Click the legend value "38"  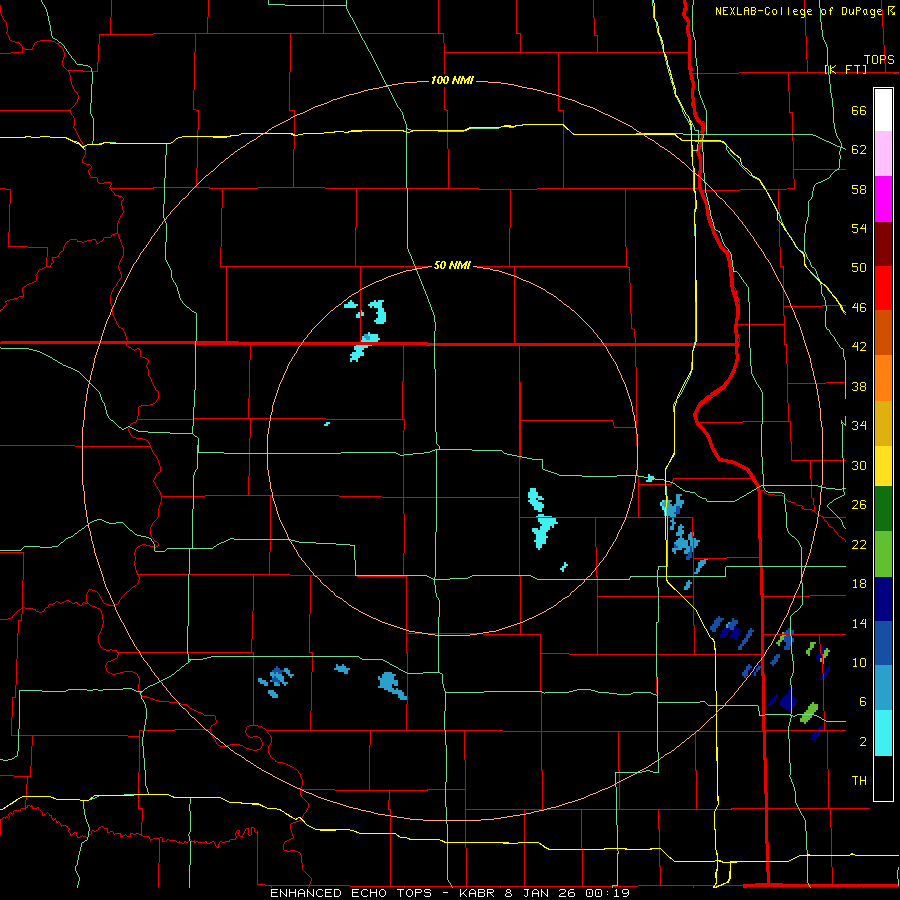point(859,386)
